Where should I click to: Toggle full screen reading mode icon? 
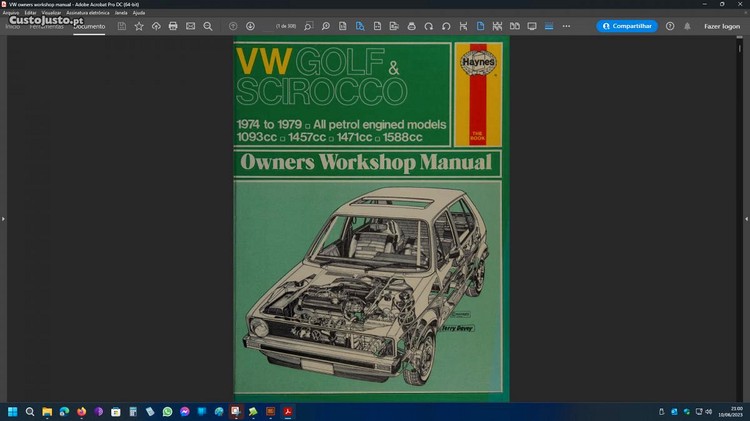click(532, 26)
